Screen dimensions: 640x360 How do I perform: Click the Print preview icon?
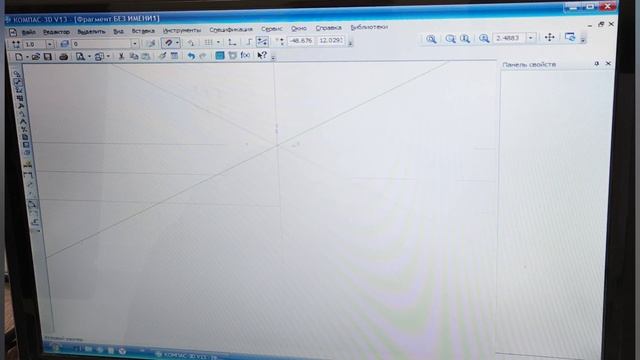(x=80, y=57)
